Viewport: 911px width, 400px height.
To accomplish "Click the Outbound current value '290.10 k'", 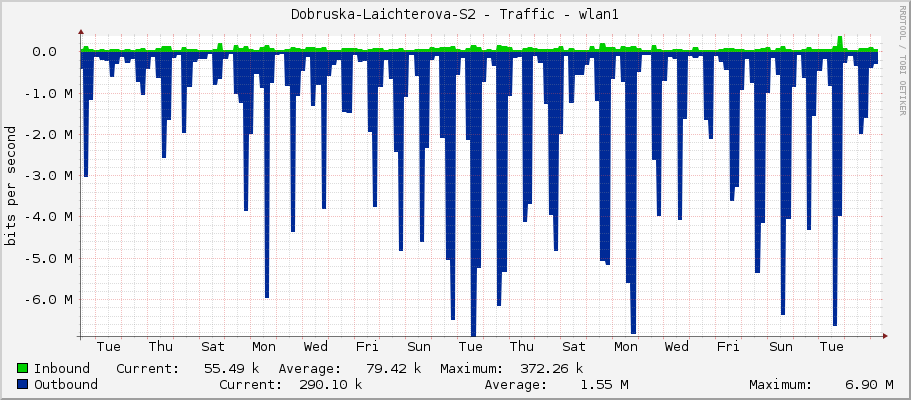I will pos(330,384).
